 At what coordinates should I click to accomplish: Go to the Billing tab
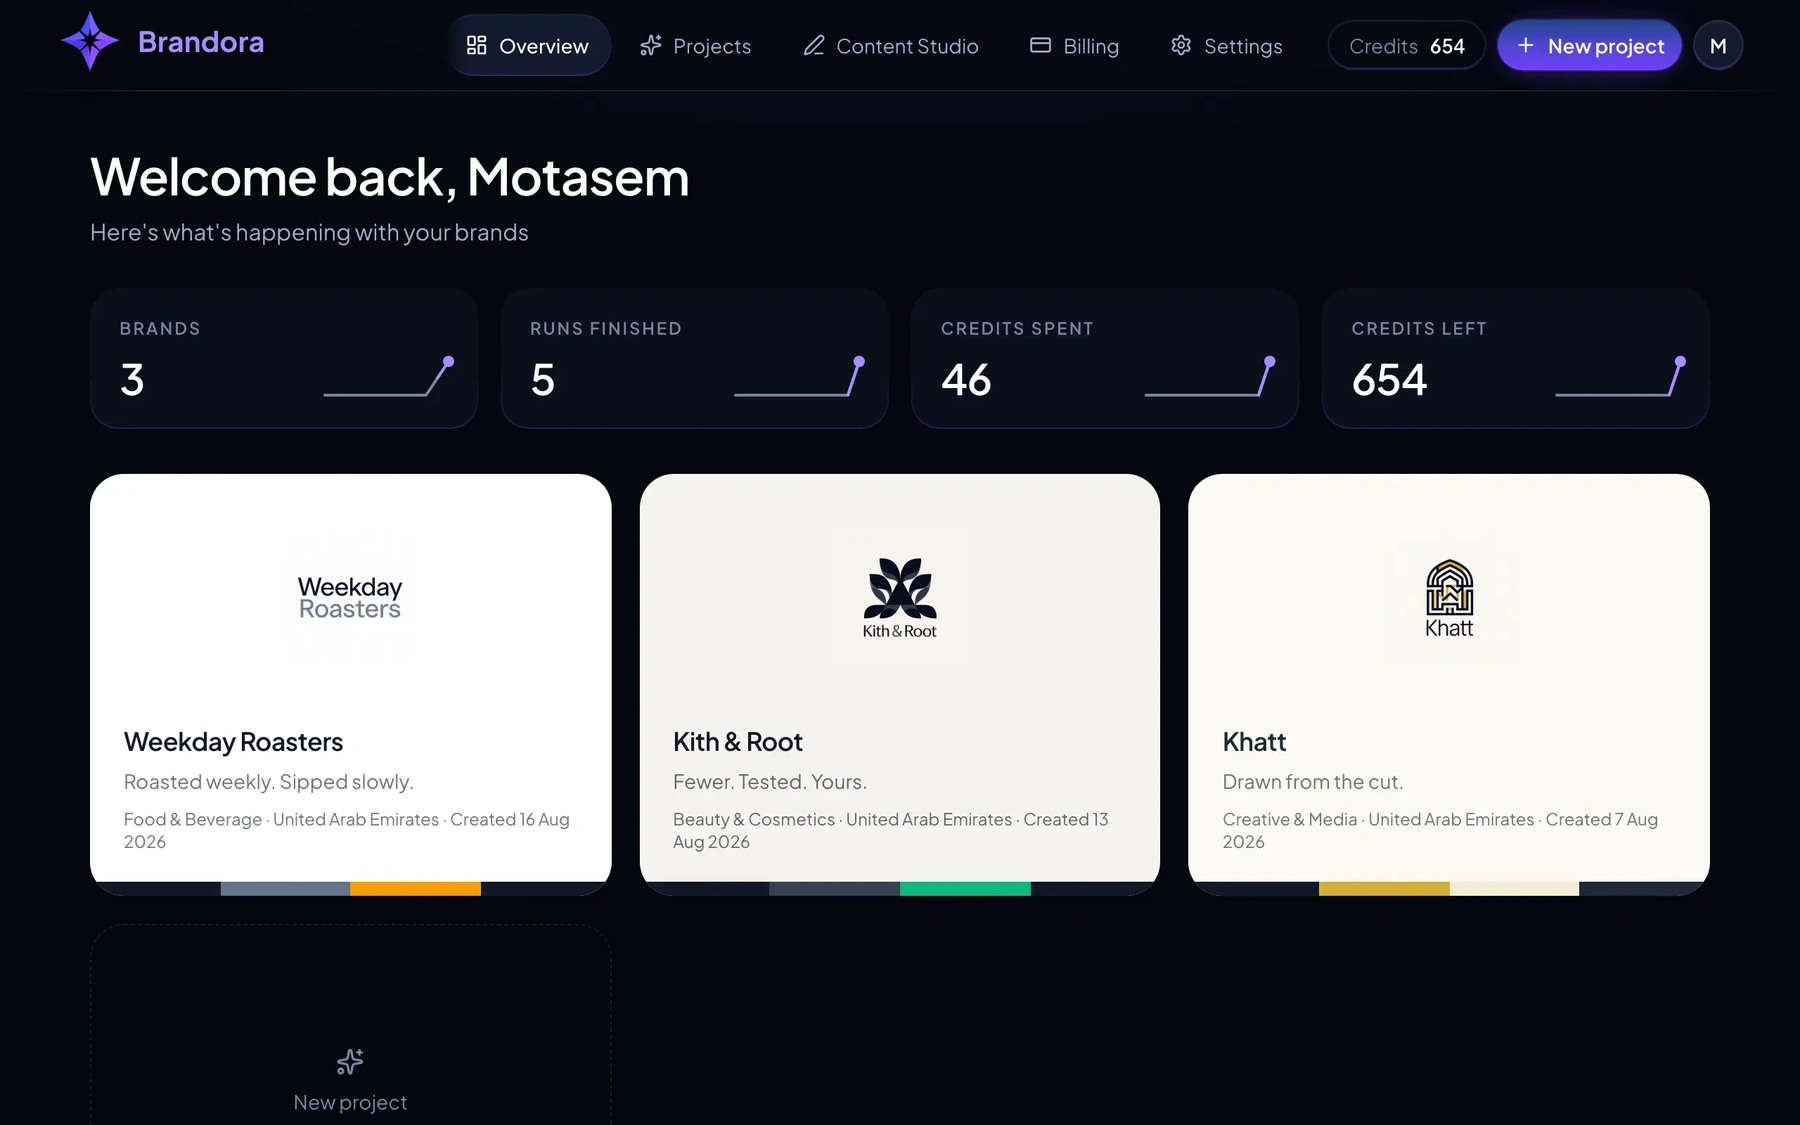point(1075,45)
